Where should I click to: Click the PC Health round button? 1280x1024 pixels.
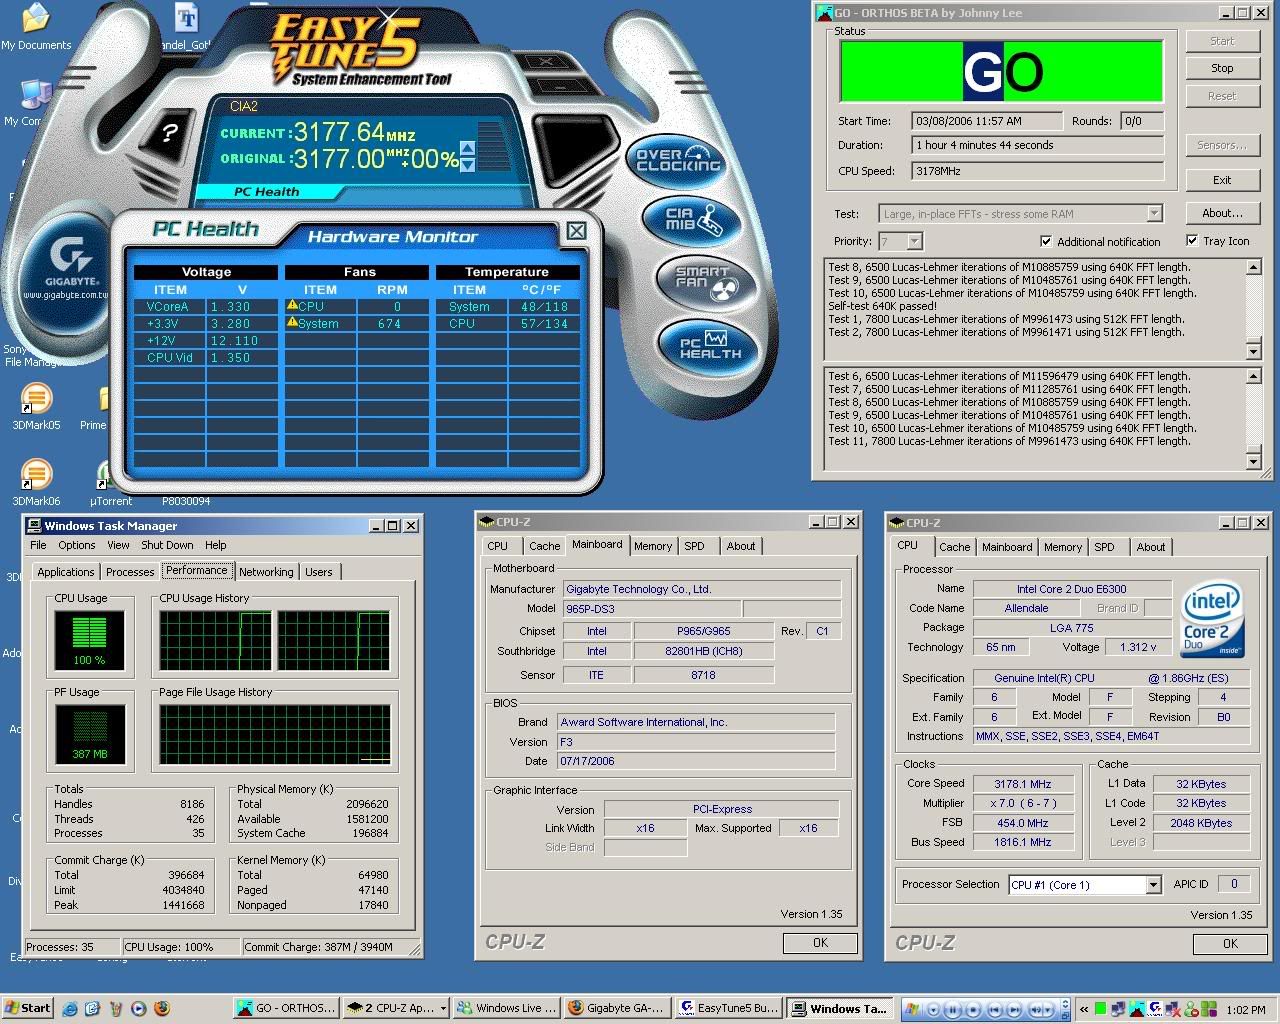point(710,345)
